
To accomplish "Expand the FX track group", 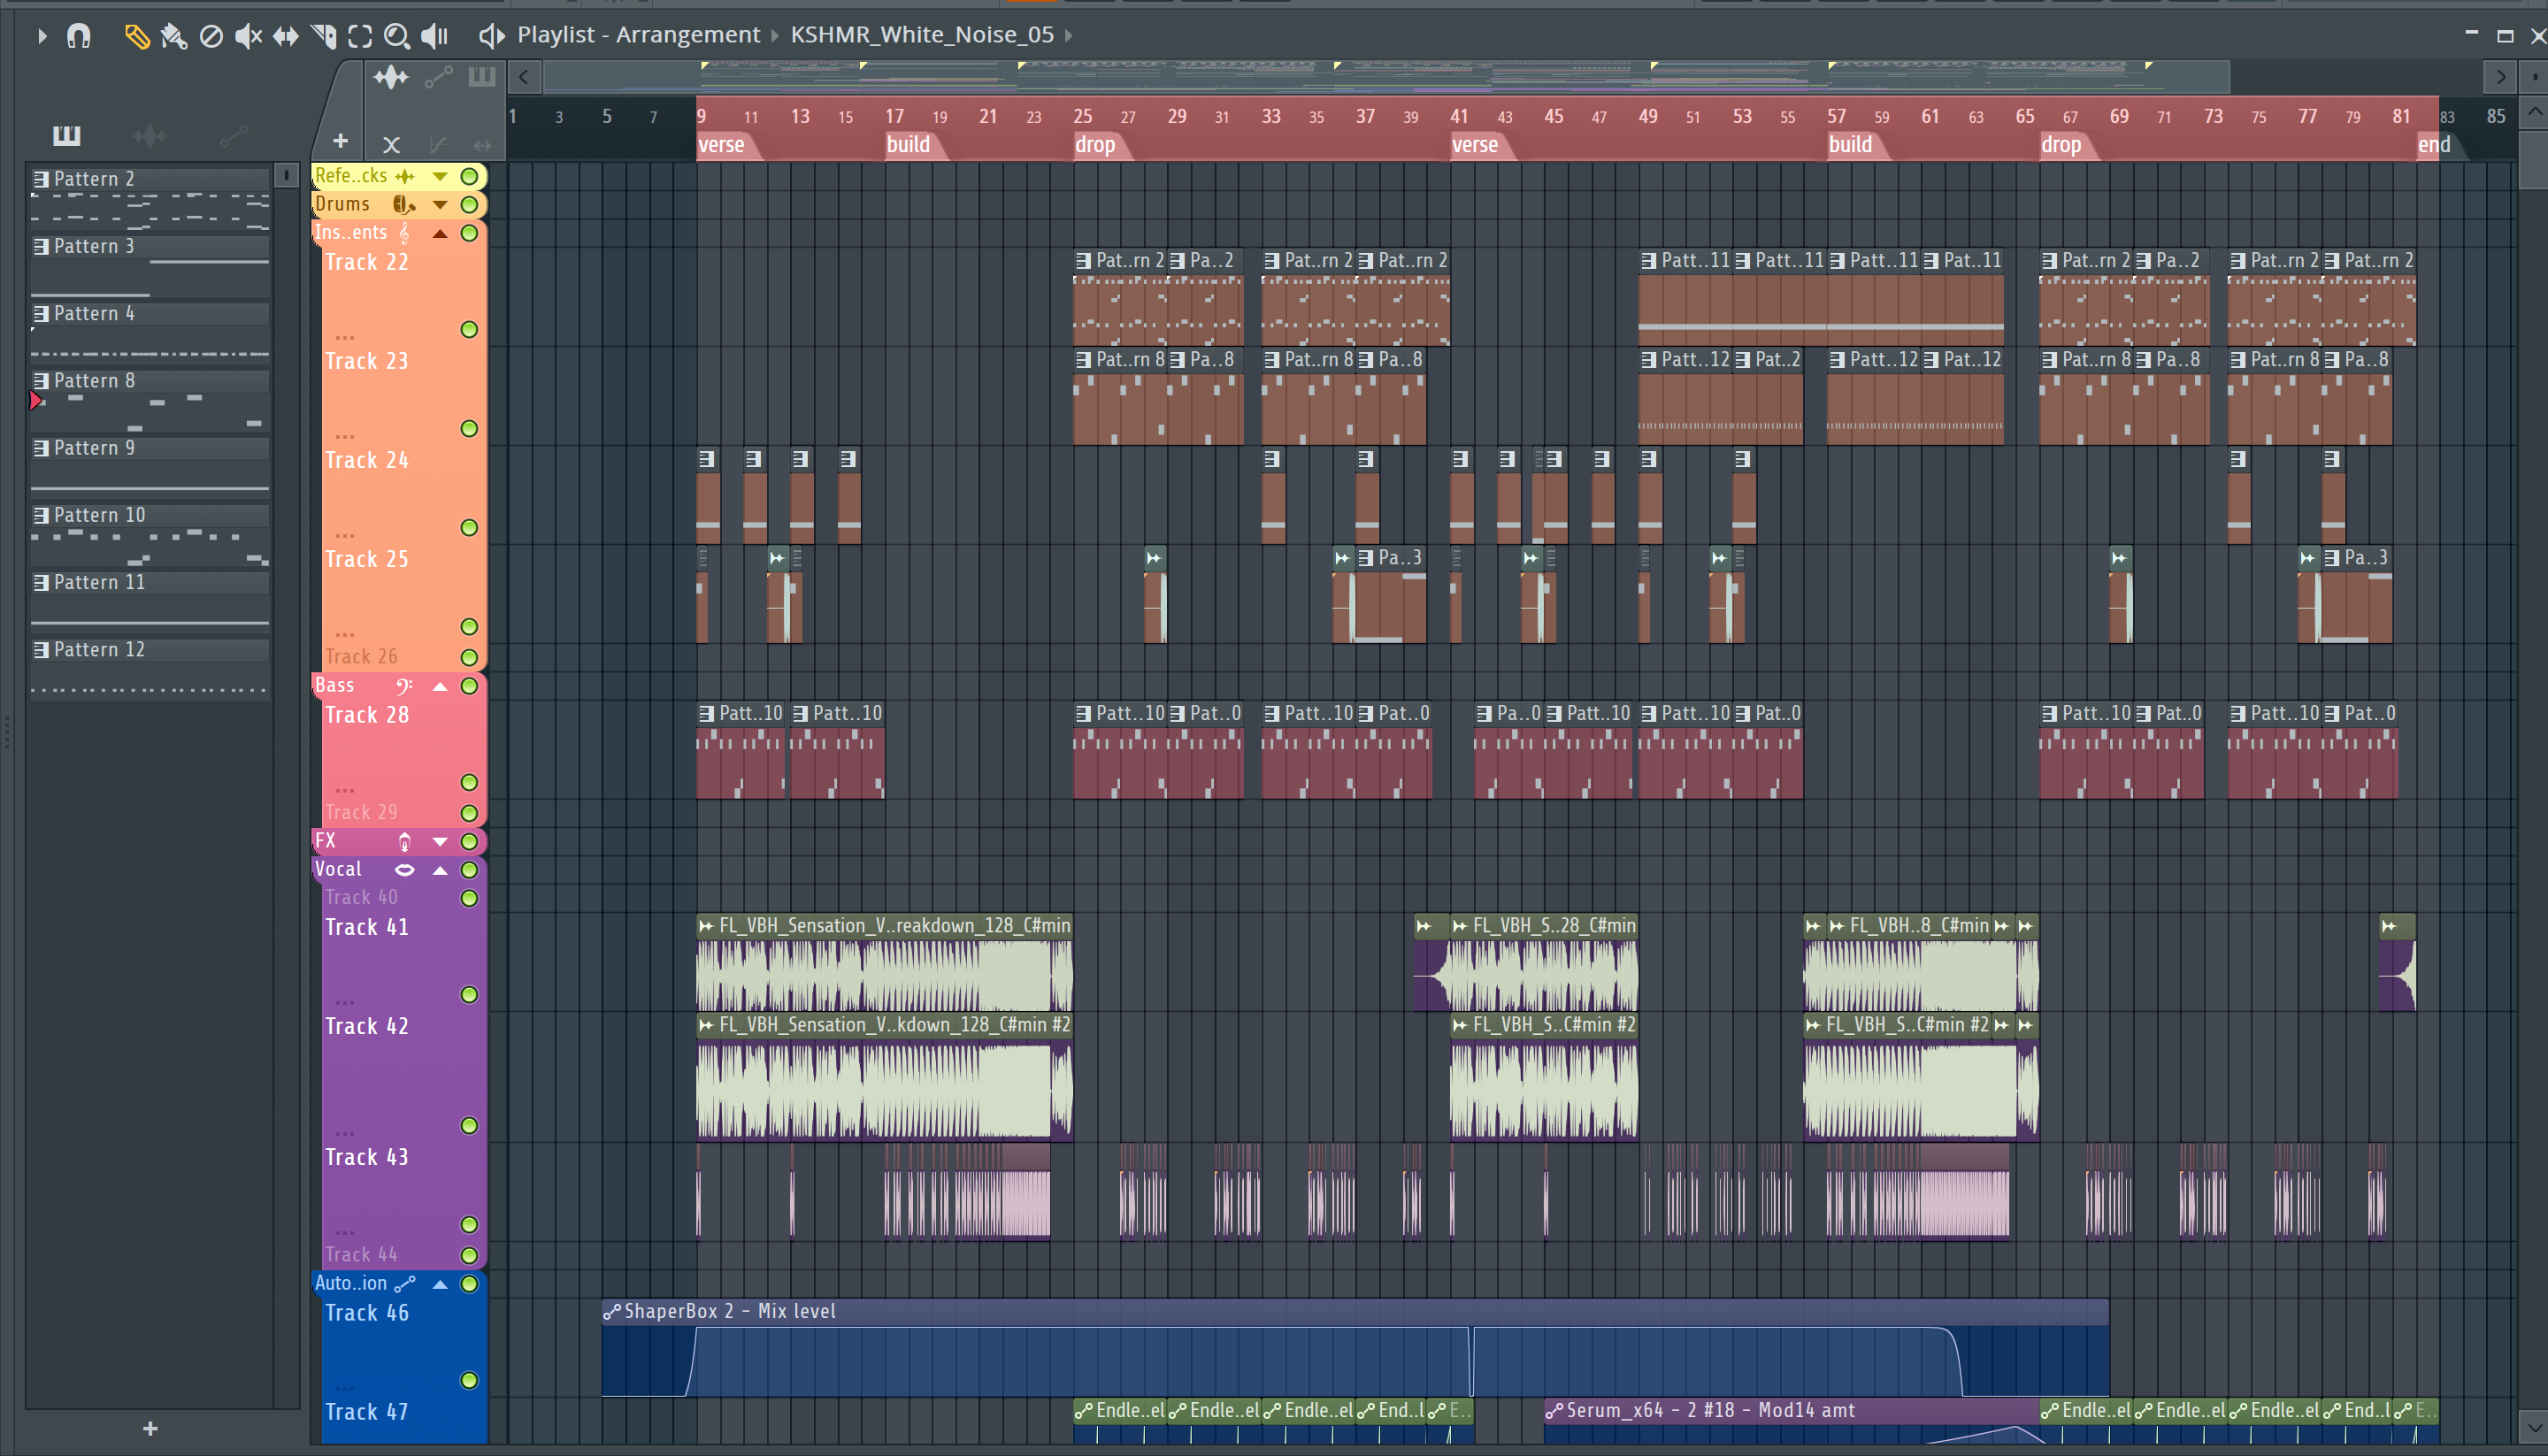I will [440, 841].
